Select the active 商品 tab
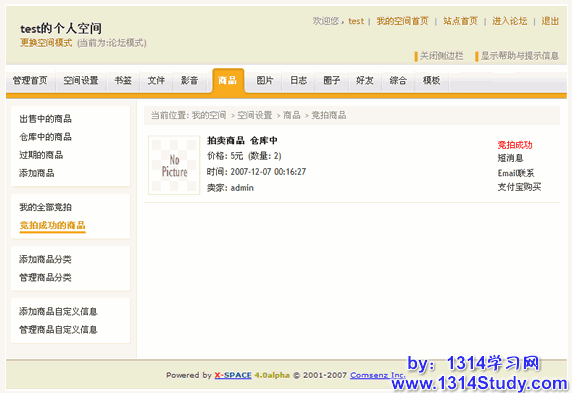This screenshot has height=393, width=572. [x=228, y=80]
